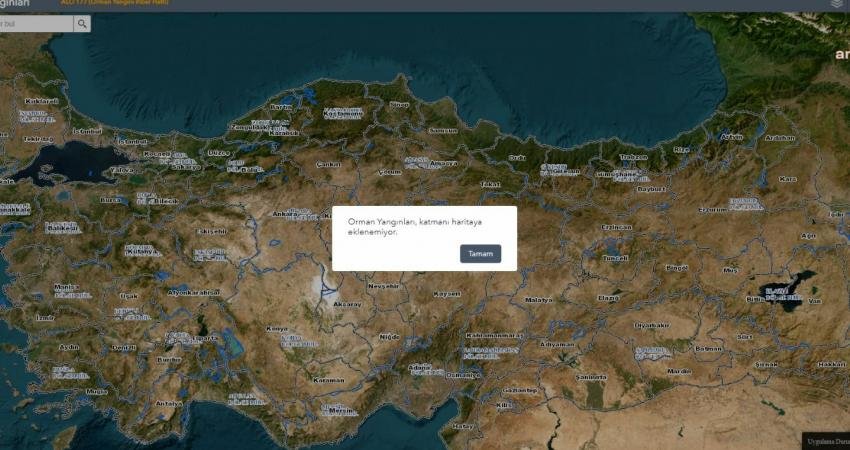
Task: Click the Ordu label on map
Action: [x=517, y=158]
